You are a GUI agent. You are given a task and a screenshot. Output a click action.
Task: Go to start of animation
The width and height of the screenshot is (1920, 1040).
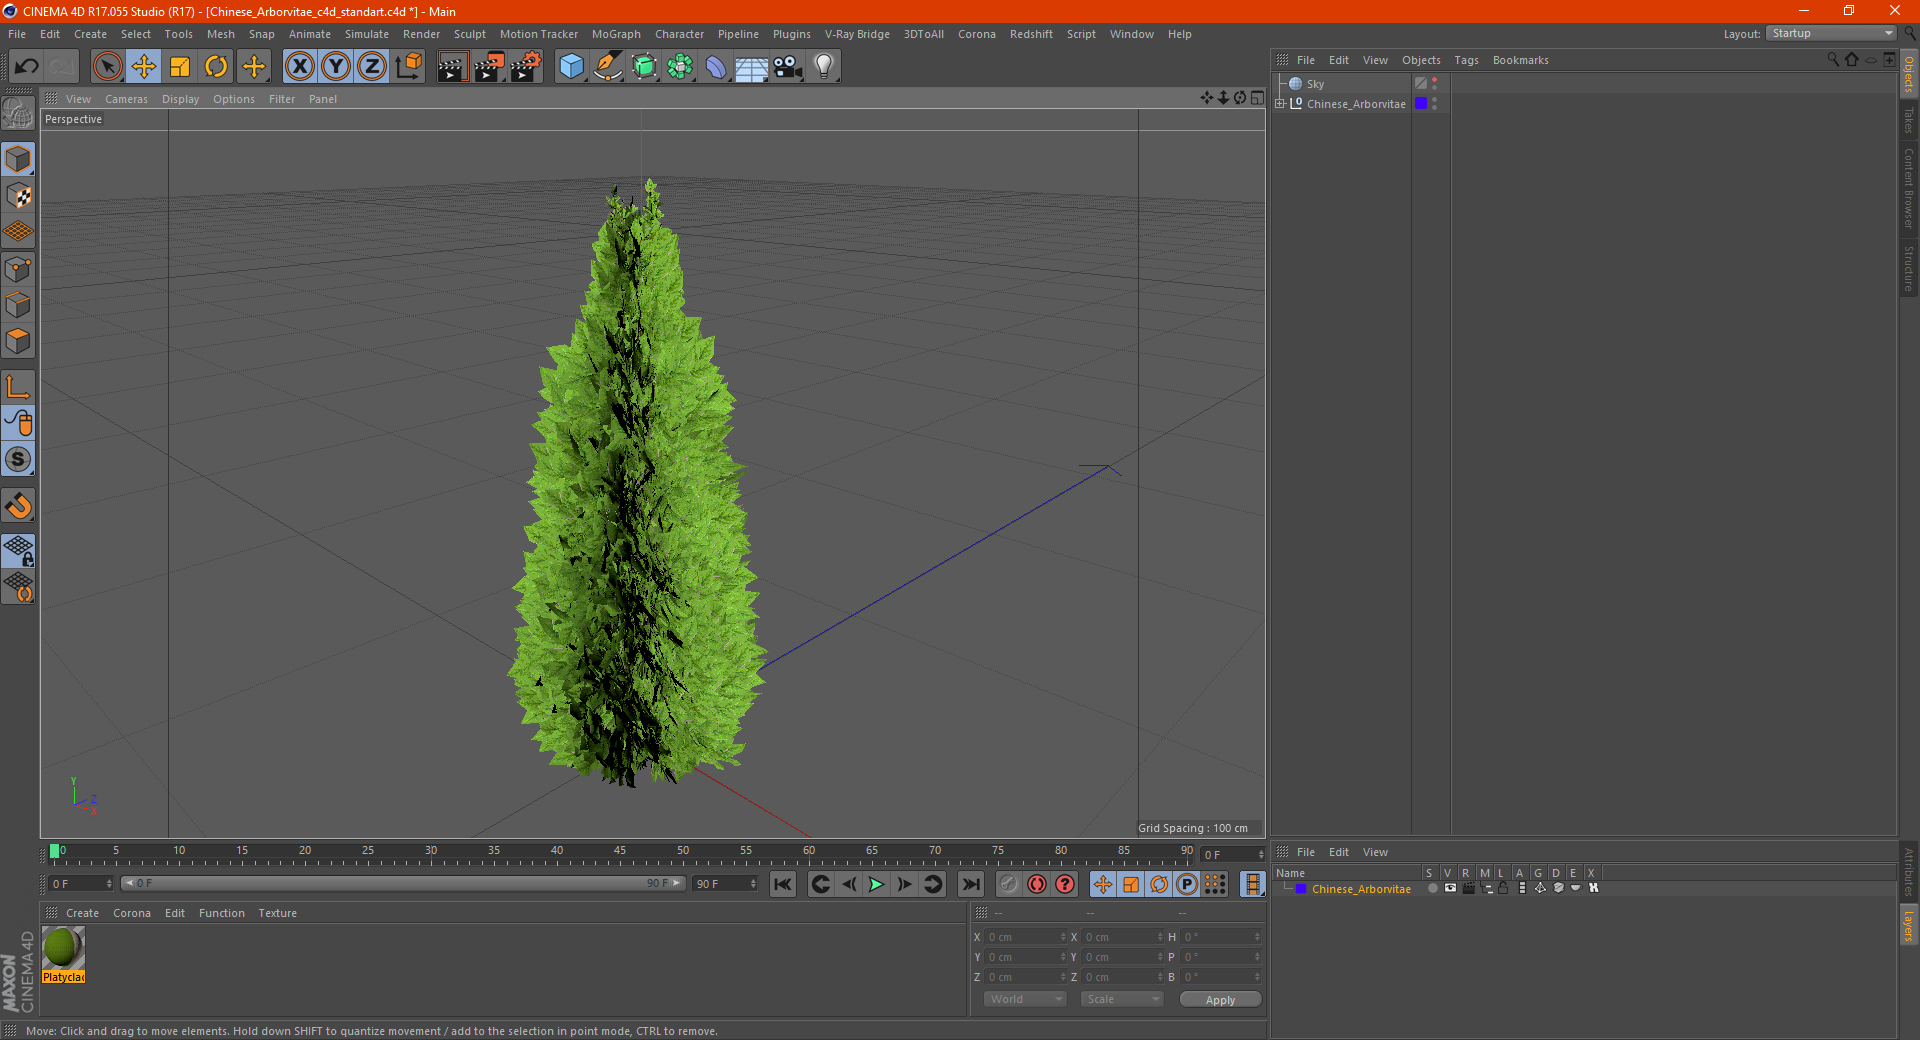coord(783,884)
